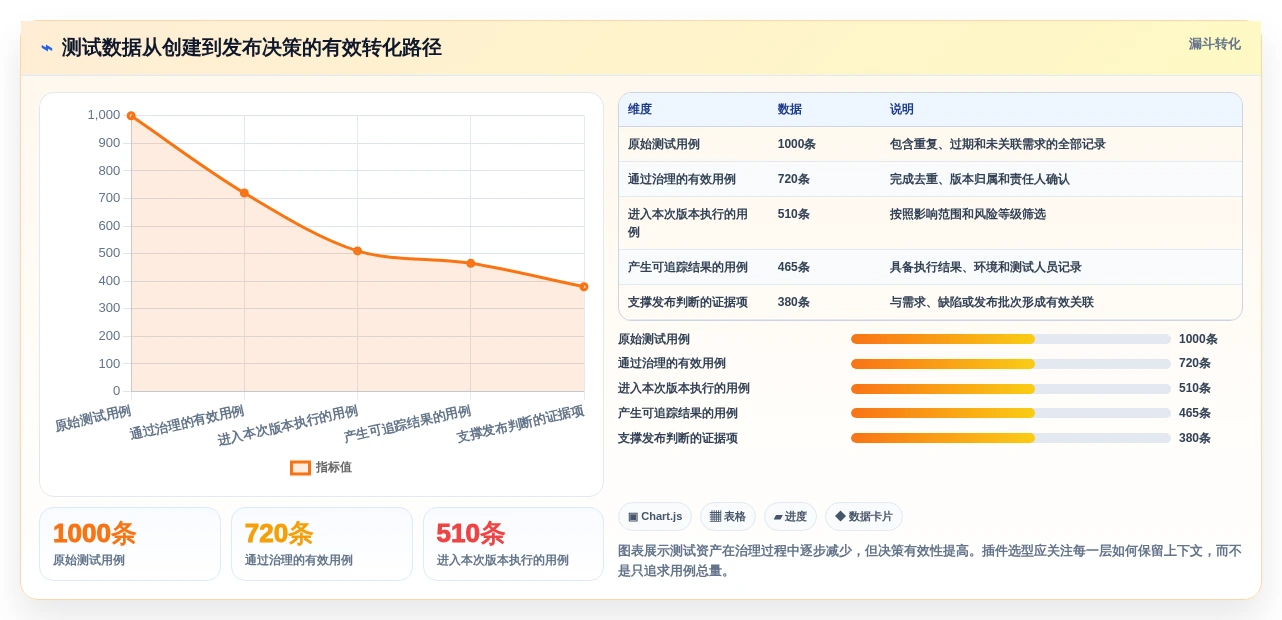Click the 产生可追踪结果的用例 progress bar
Image resolution: width=1282 pixels, height=620 pixels.
1011,413
